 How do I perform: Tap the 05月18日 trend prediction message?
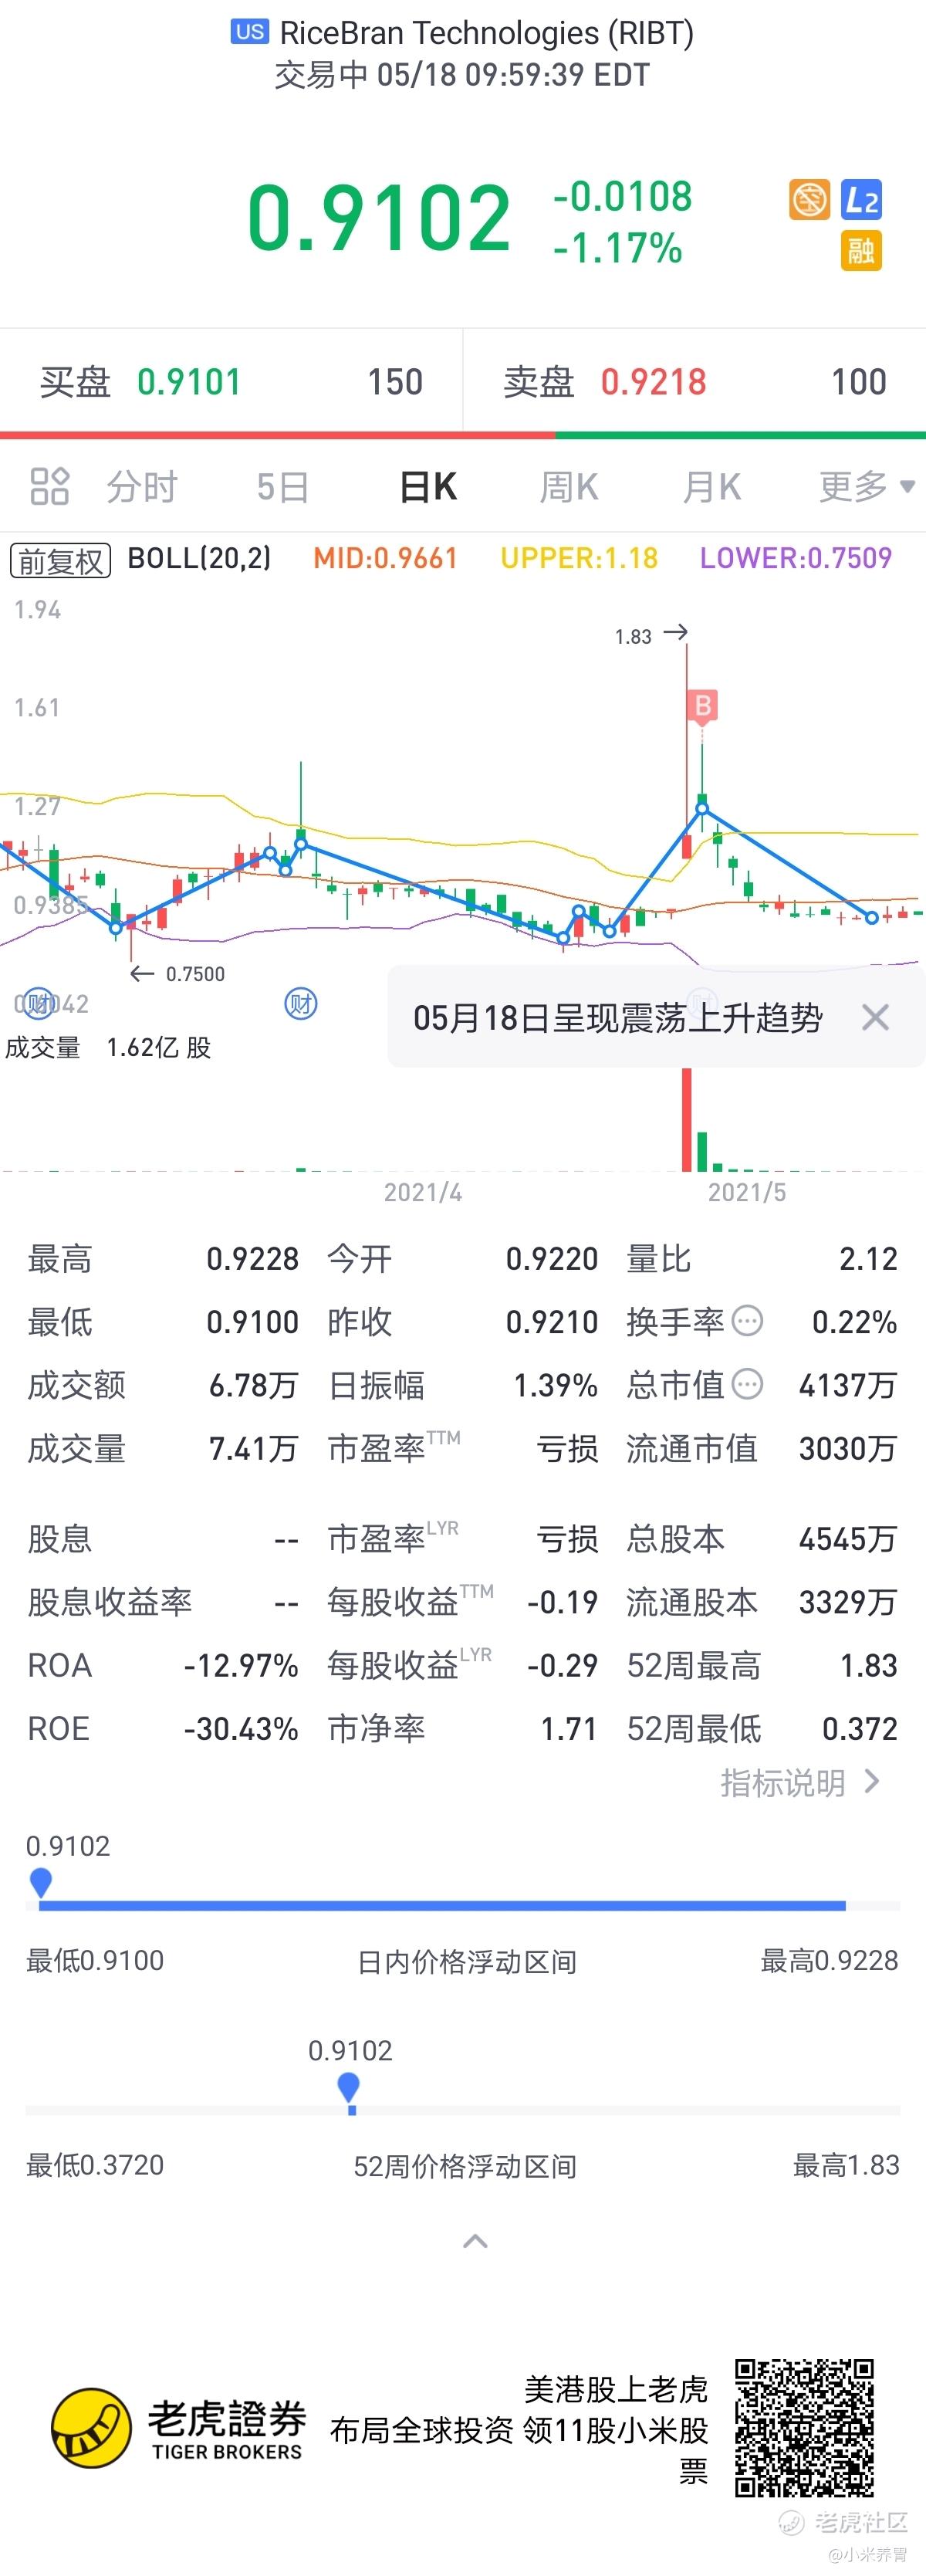coord(618,1018)
